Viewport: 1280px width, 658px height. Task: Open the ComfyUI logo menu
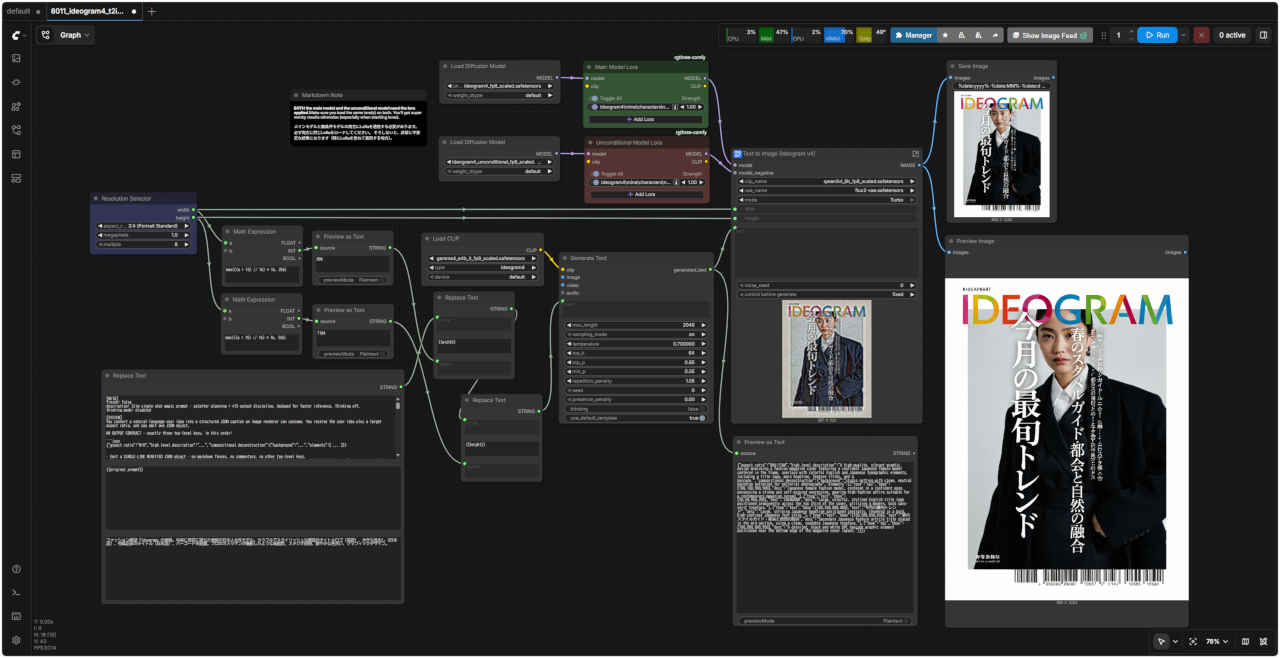click(16, 35)
